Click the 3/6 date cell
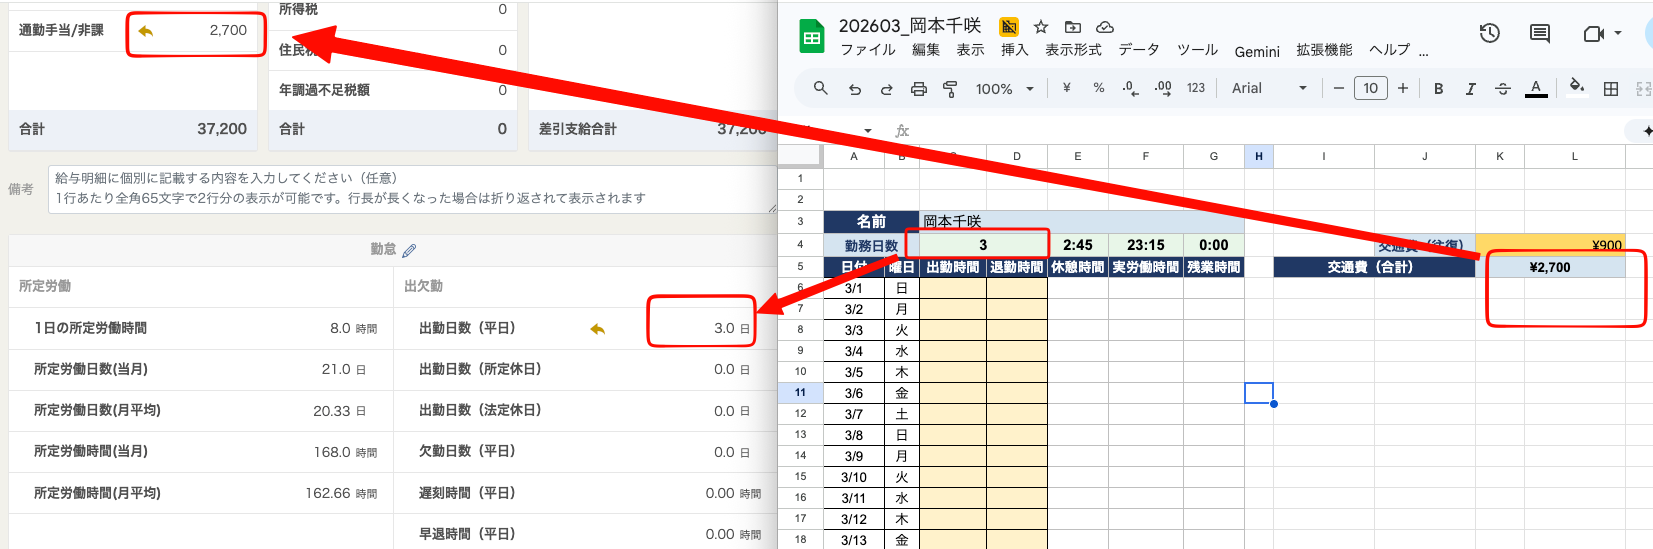The image size is (1653, 549). tap(854, 393)
